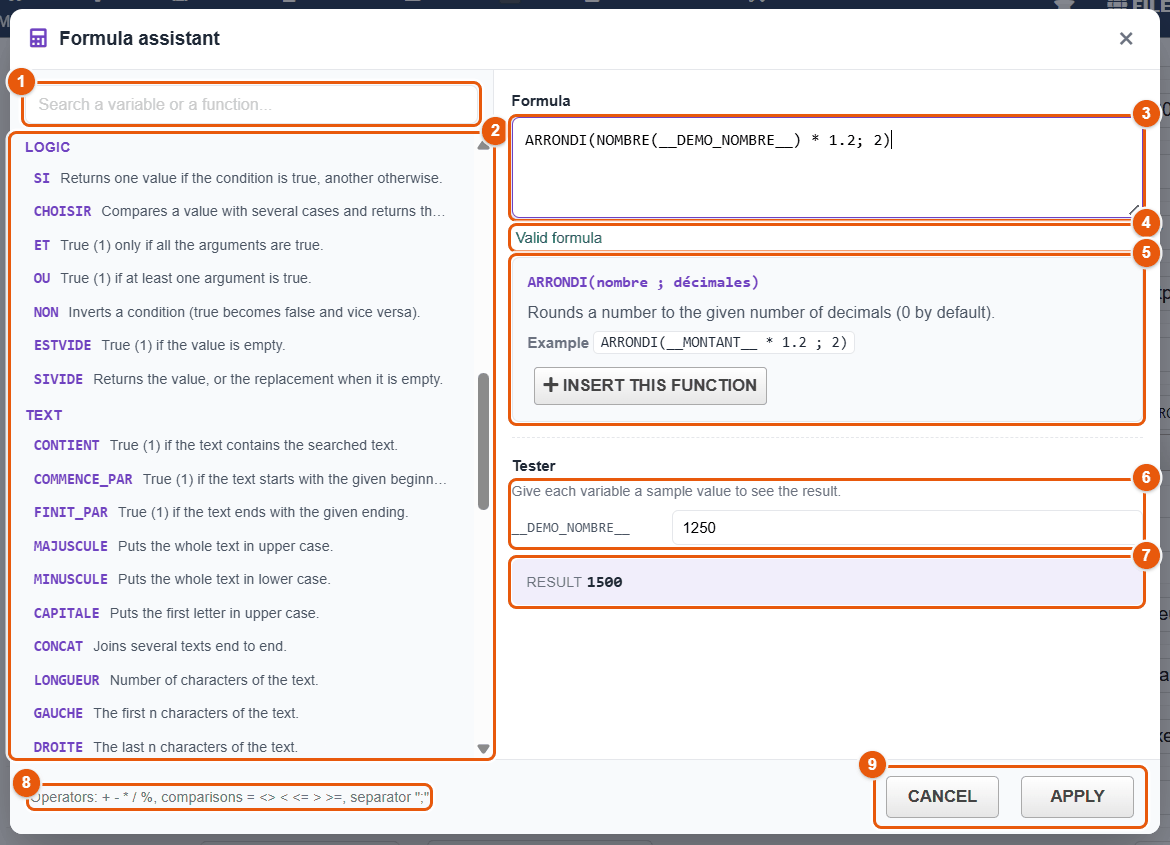Click the Valid formula status message
The image size is (1170, 845).
point(559,238)
